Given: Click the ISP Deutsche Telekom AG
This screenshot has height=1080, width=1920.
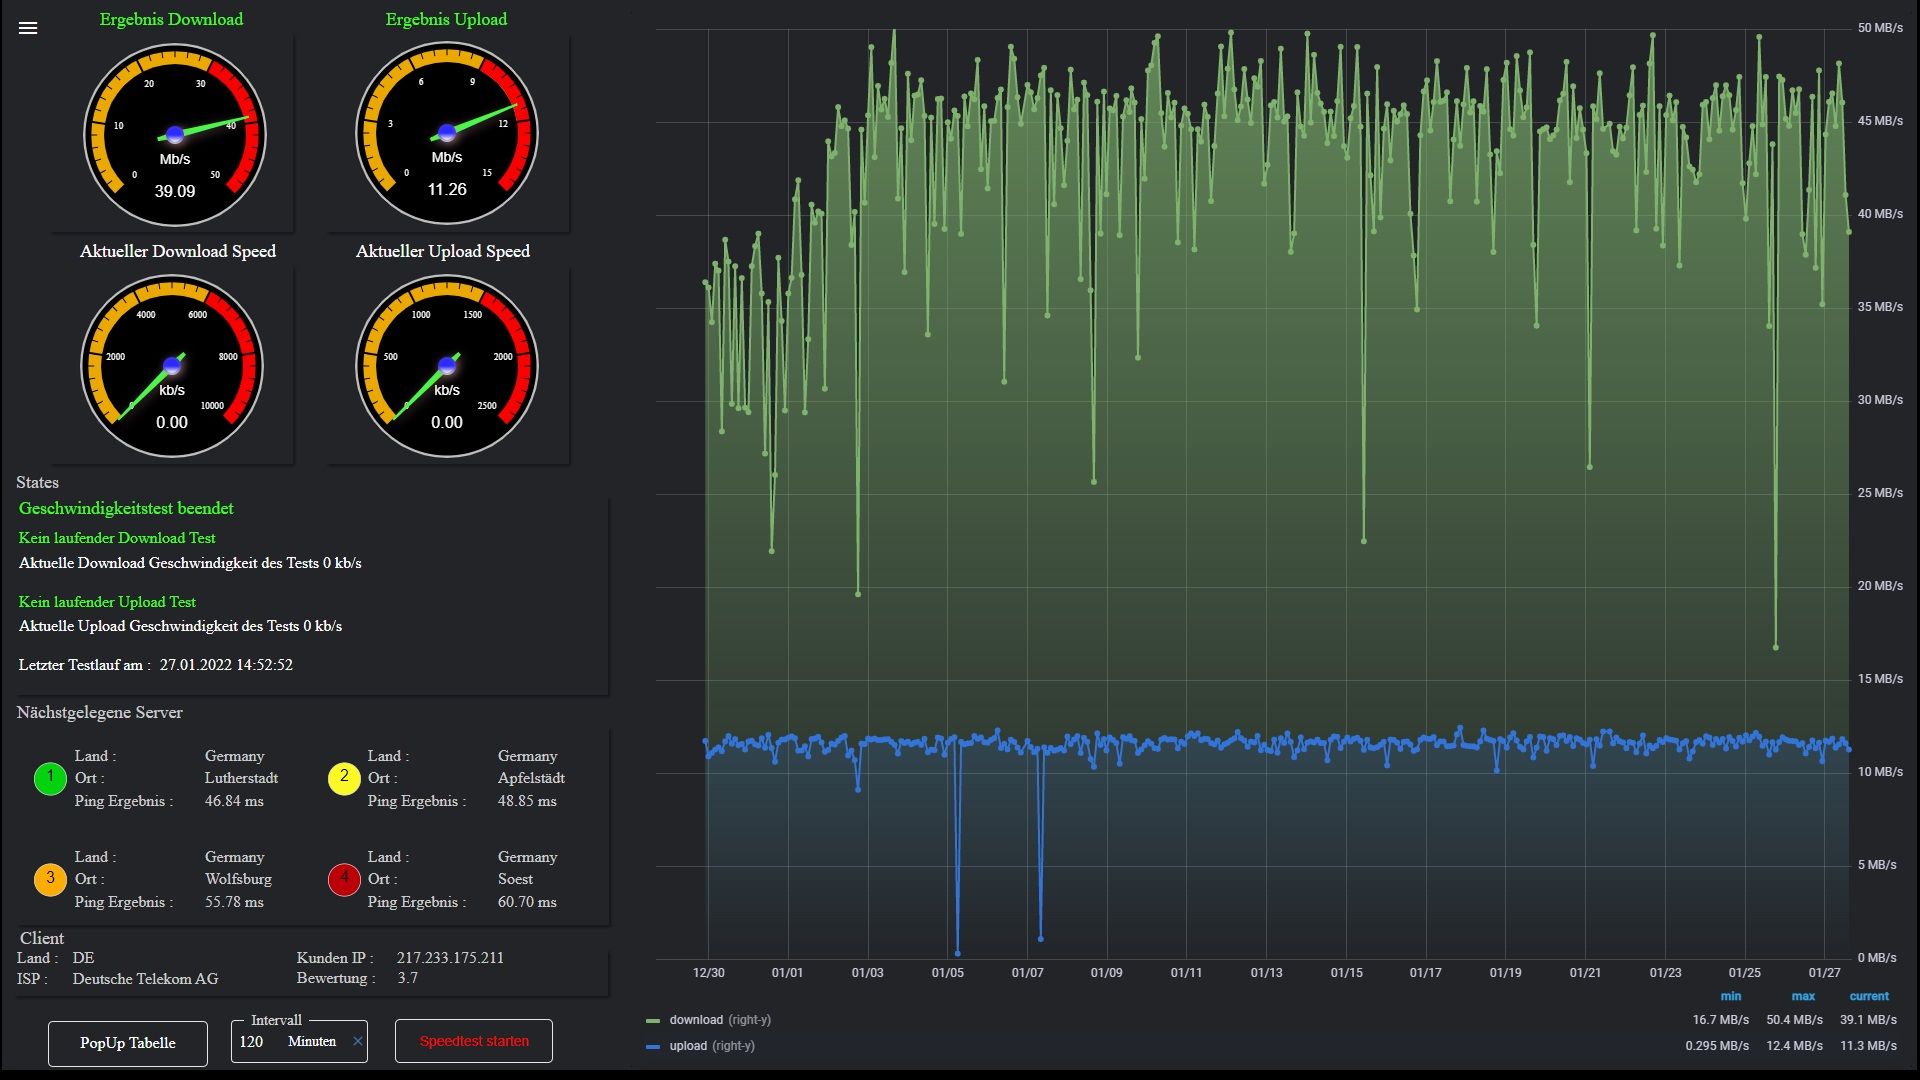Looking at the screenshot, I should (x=145, y=979).
